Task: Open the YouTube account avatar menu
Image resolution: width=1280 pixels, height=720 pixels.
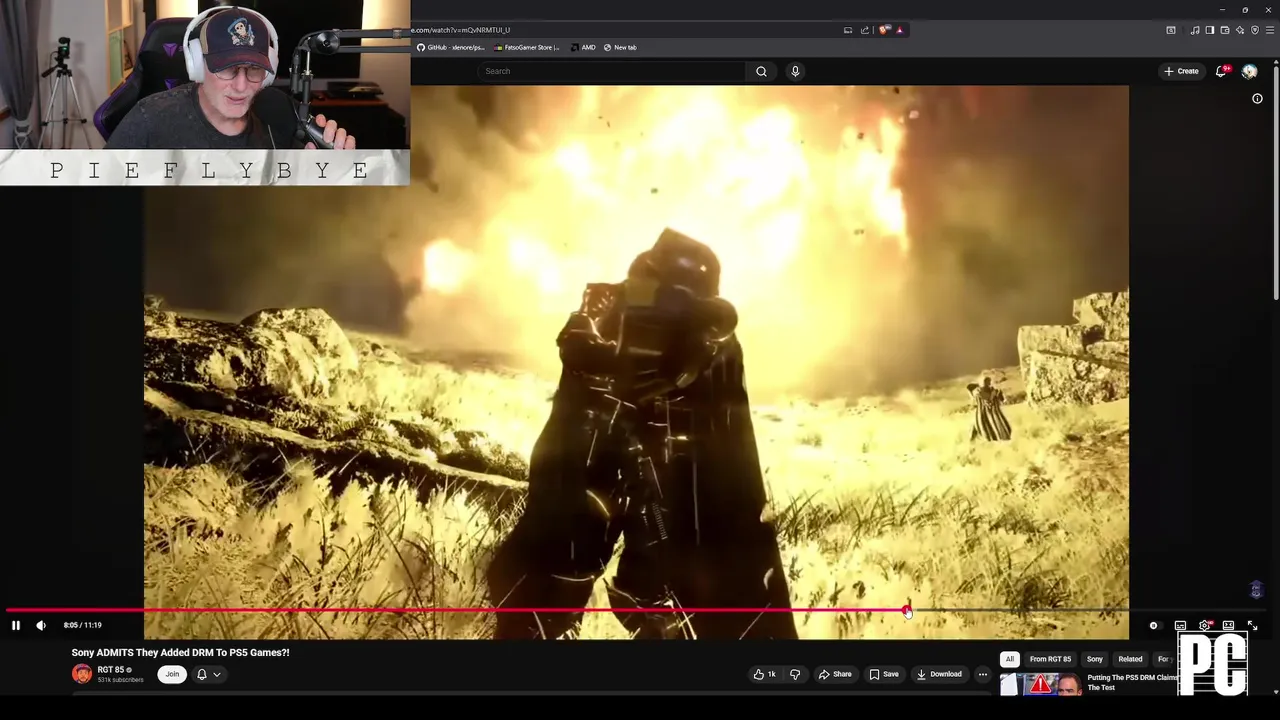Action: pos(1249,71)
